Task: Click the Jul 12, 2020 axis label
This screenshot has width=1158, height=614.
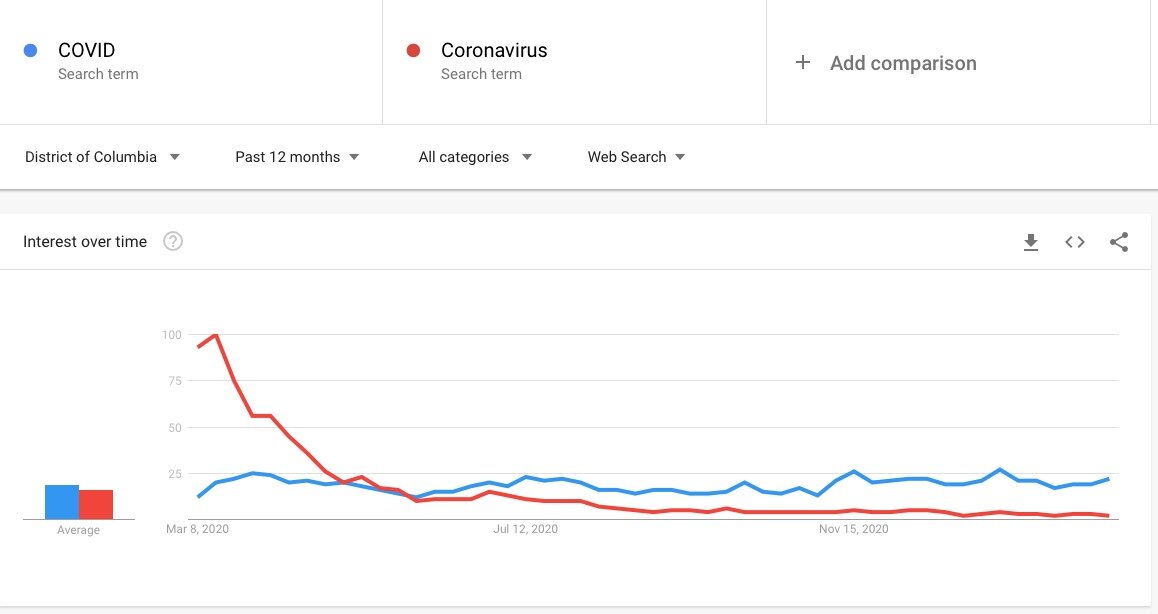Action: (526, 529)
